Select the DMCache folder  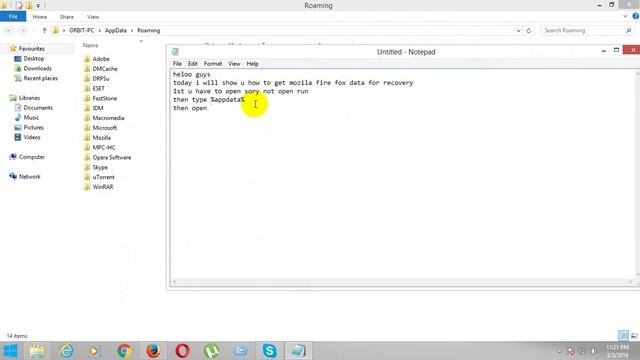coord(105,69)
